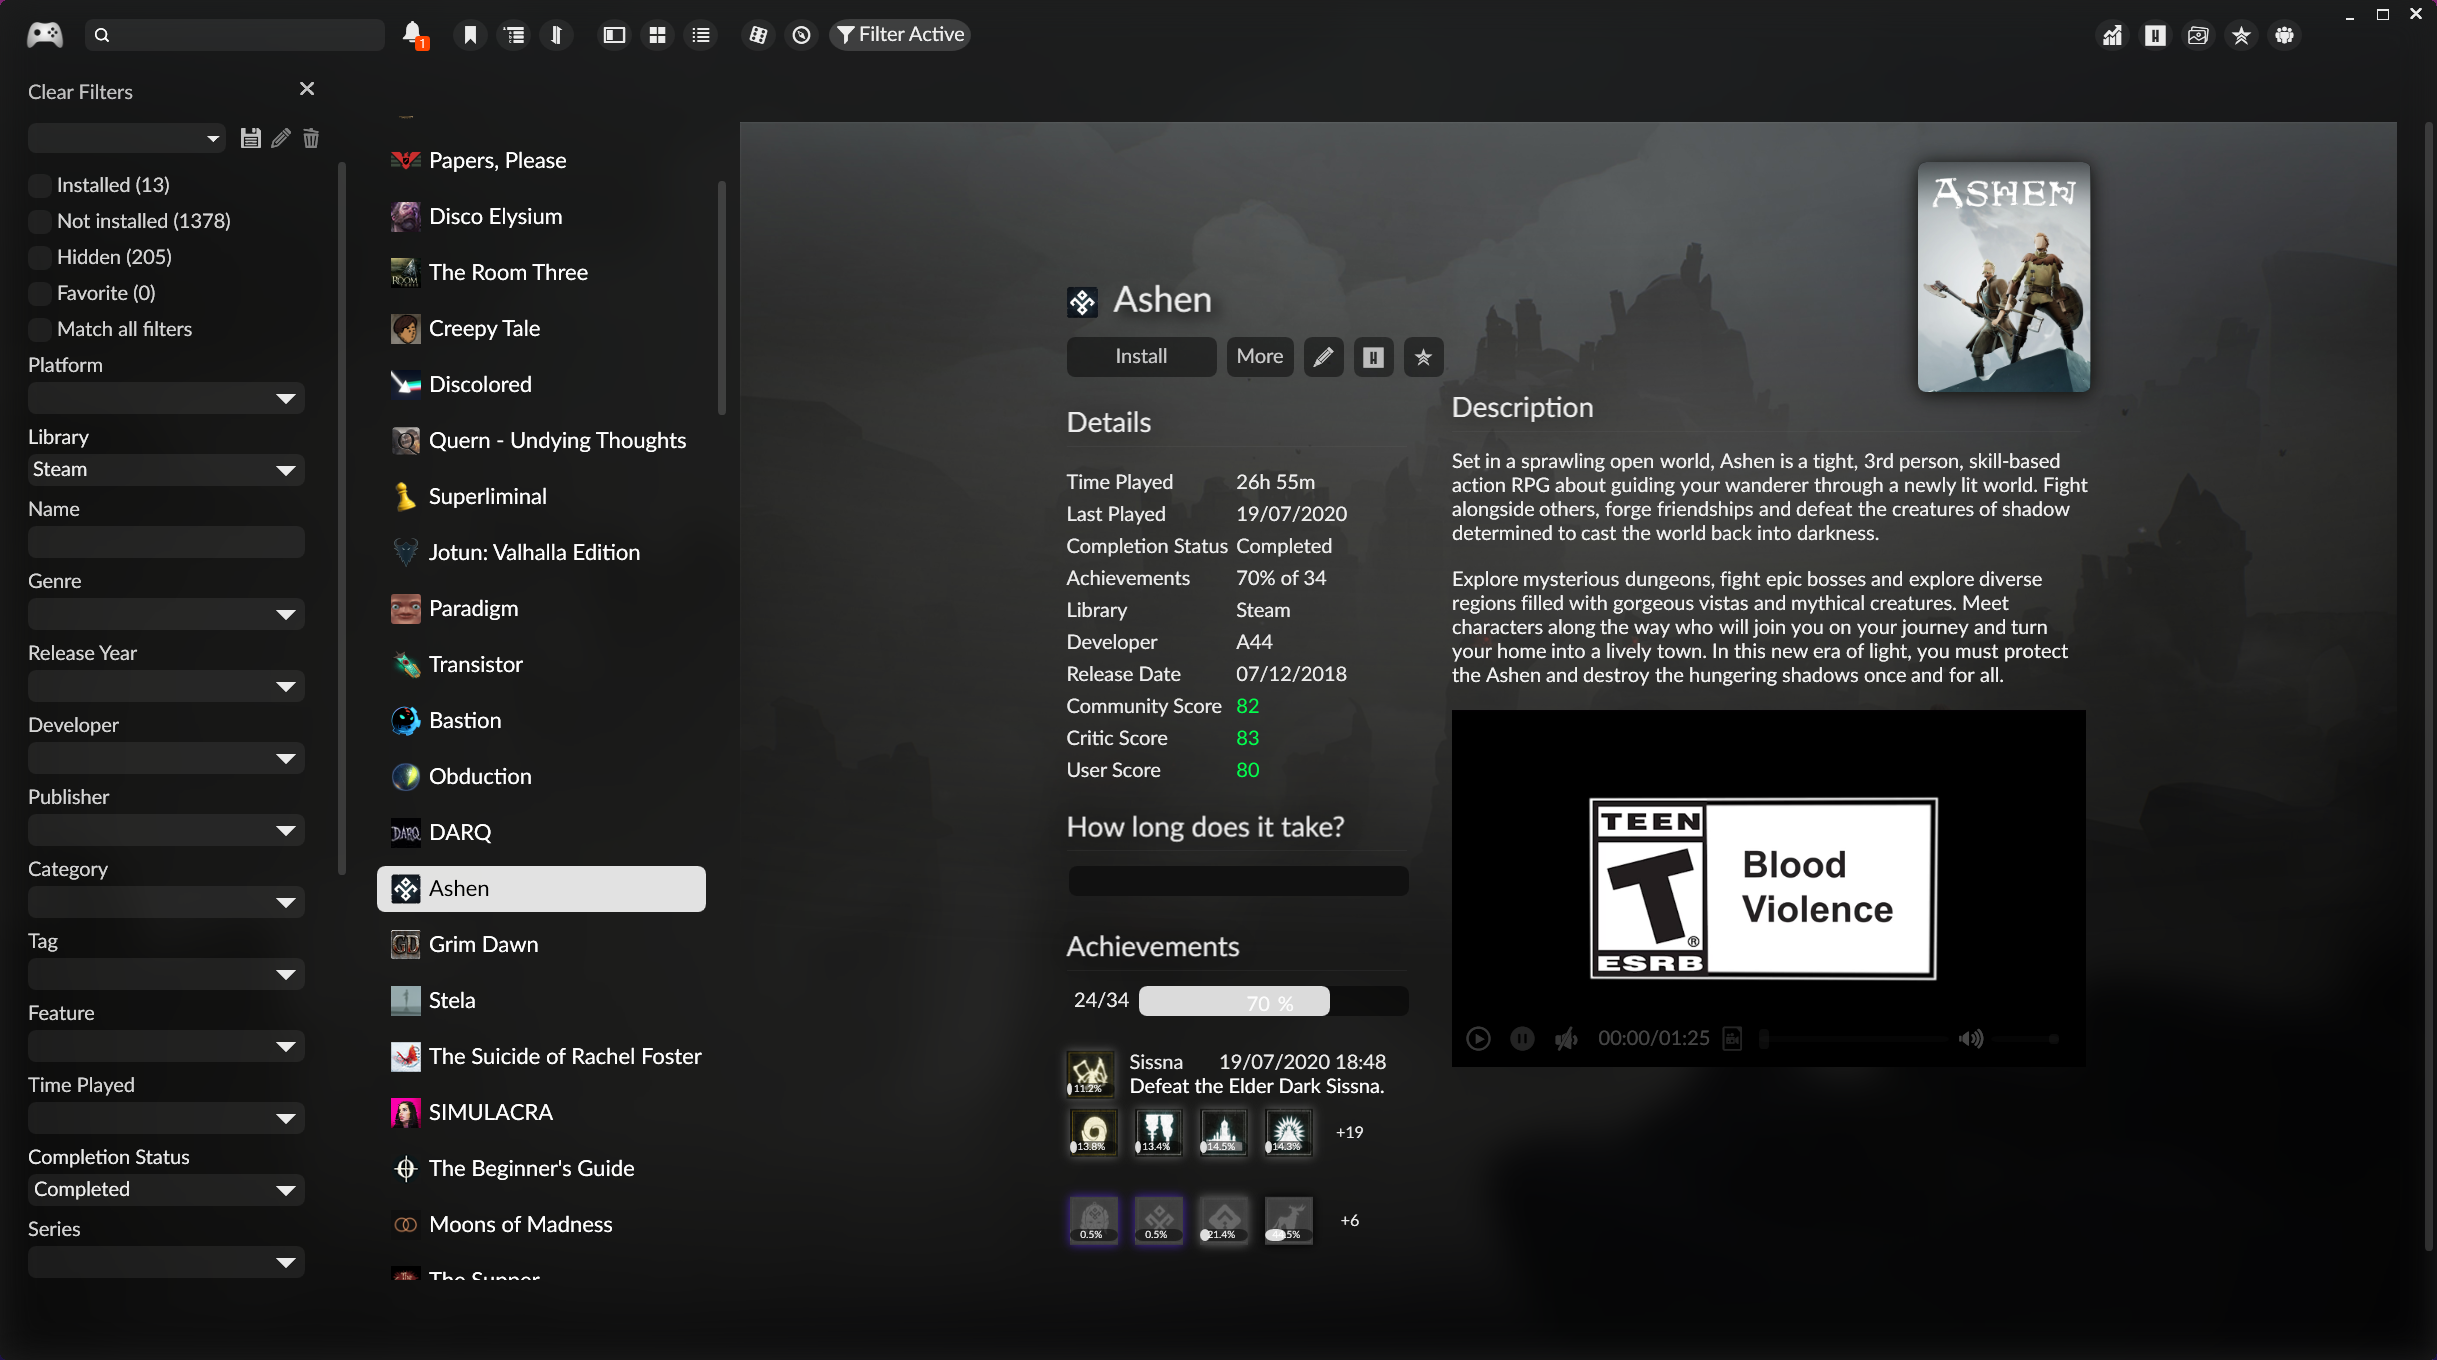Select Disco Elysium in the game list
The image size is (2437, 1360).
tap(495, 216)
